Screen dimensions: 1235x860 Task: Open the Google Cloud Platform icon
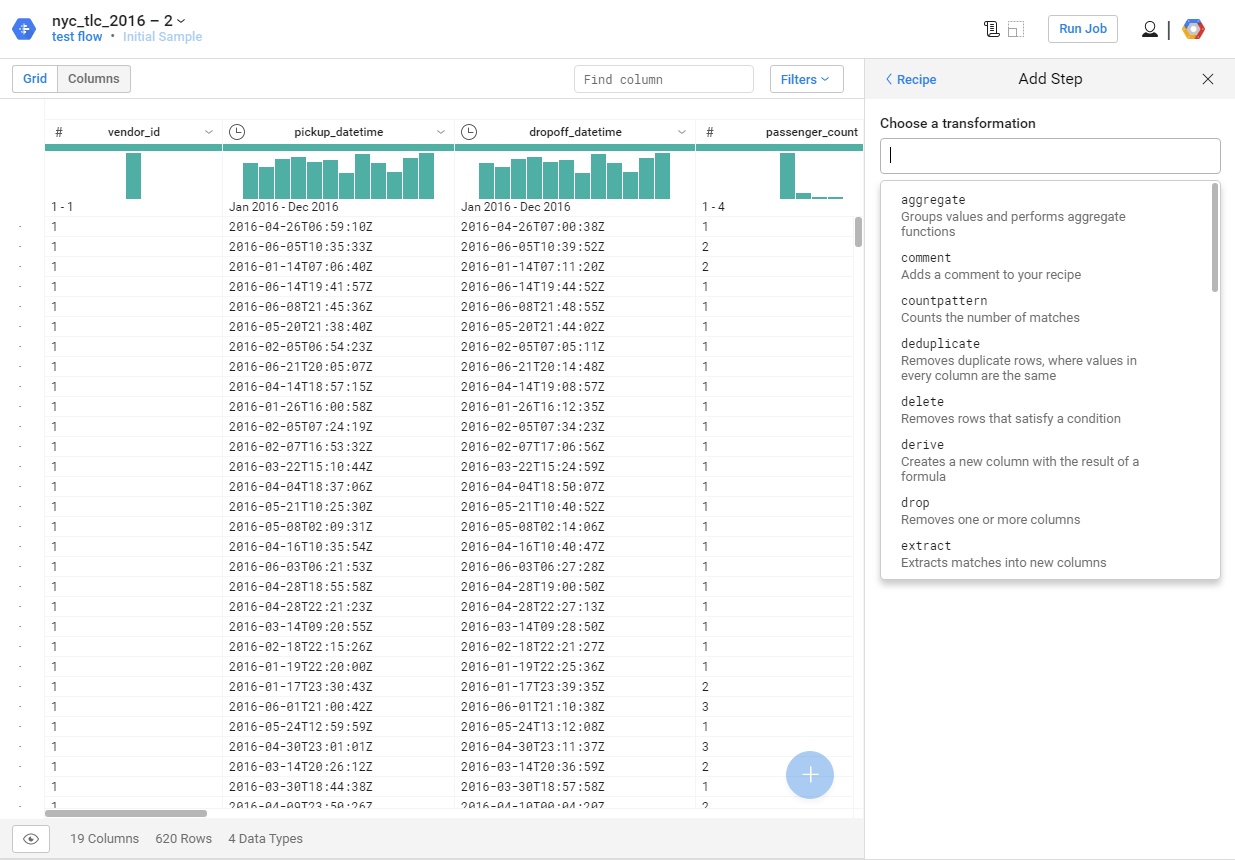(1193, 29)
